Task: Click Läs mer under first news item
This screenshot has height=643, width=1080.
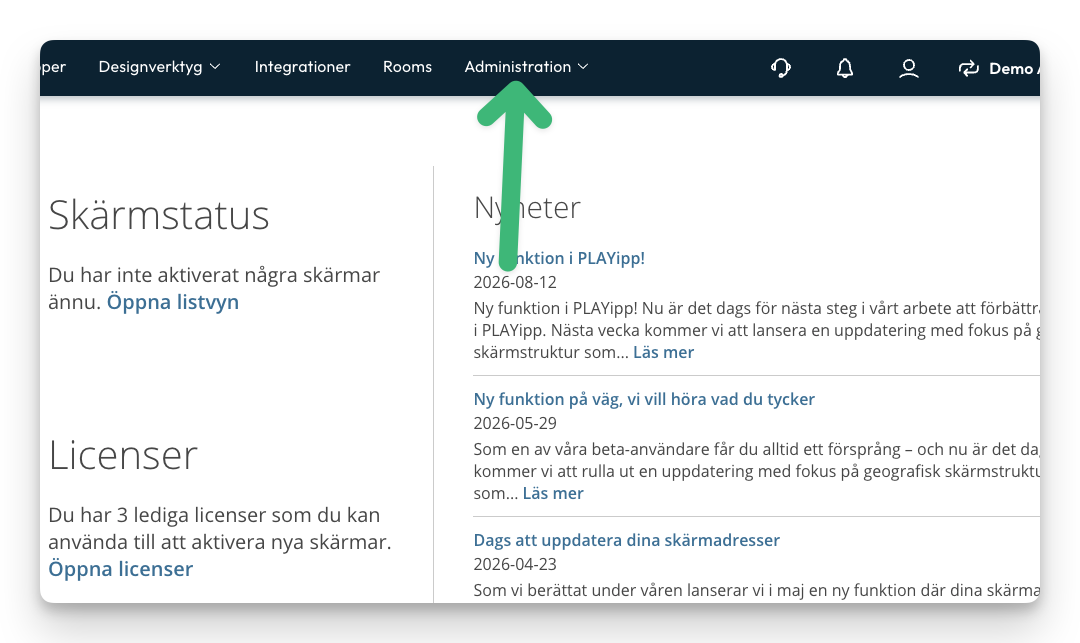Action: pos(663,352)
